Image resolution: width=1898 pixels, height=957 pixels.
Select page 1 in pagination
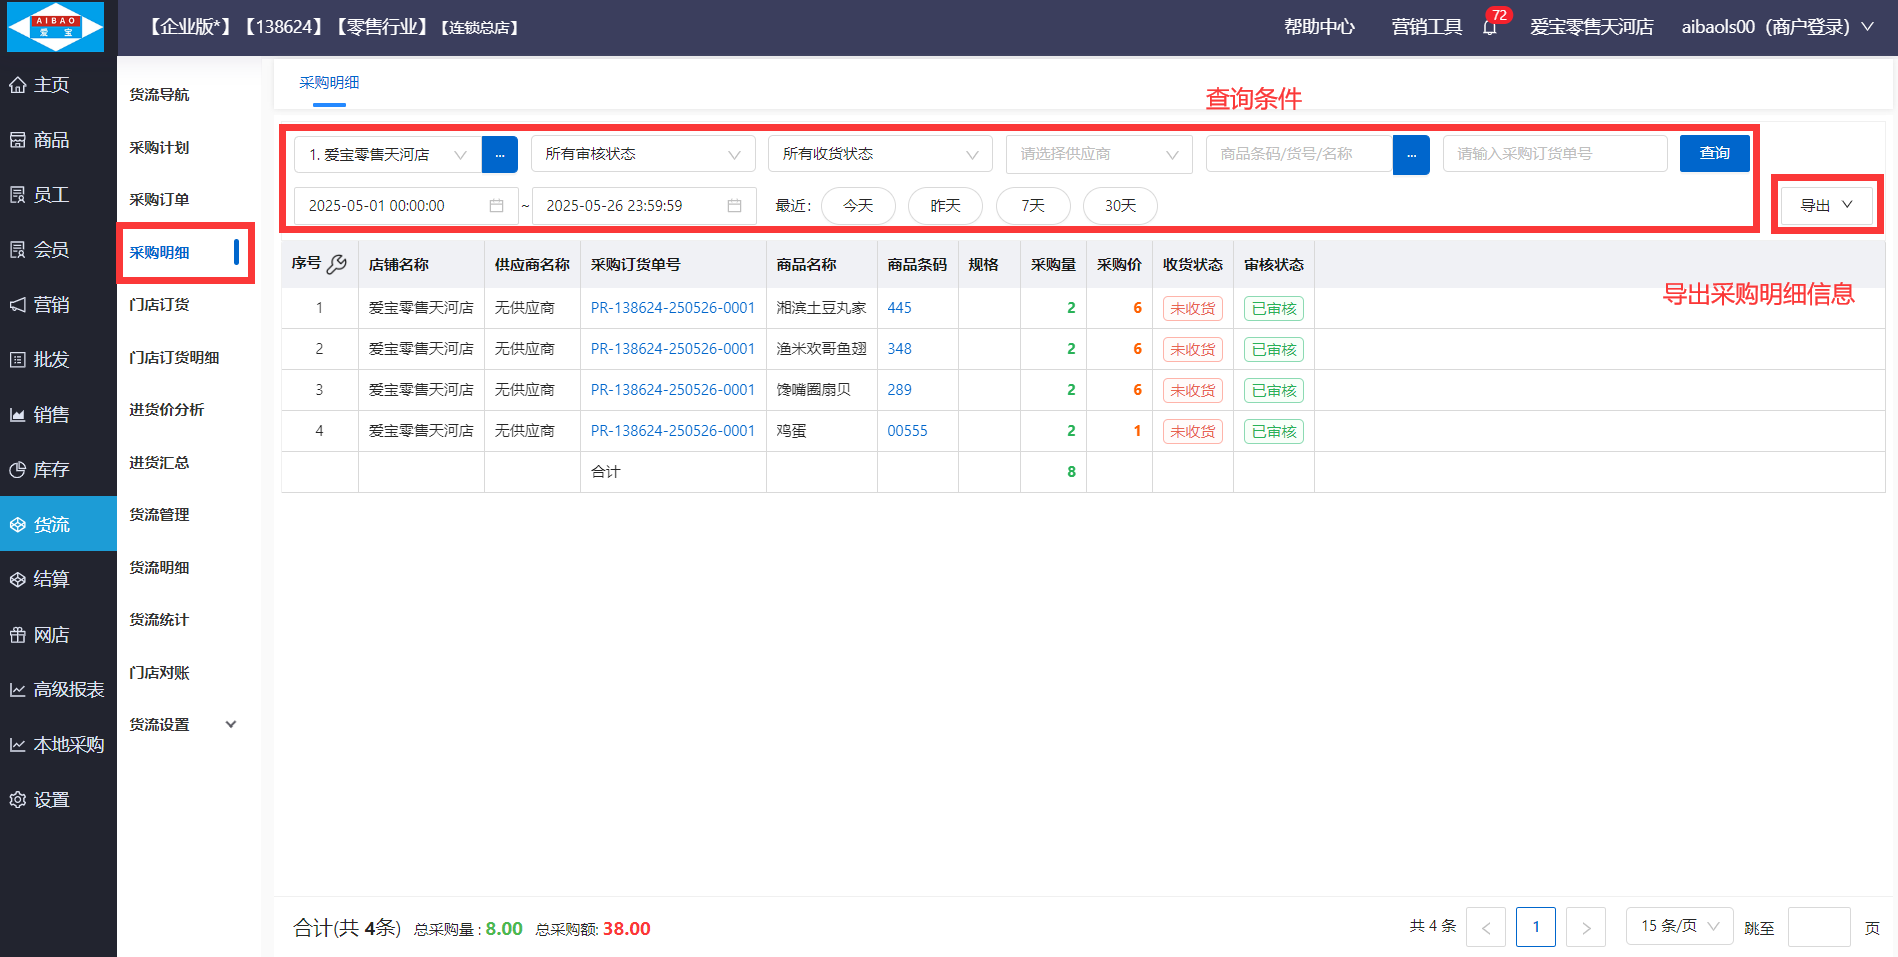(1536, 927)
